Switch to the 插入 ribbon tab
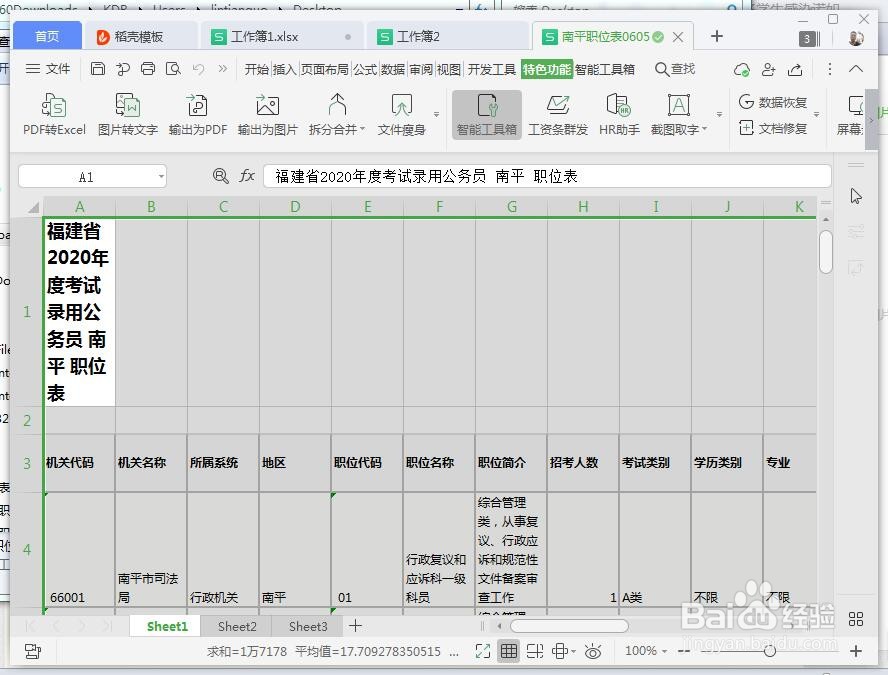The height and width of the screenshot is (675, 888). [x=284, y=69]
